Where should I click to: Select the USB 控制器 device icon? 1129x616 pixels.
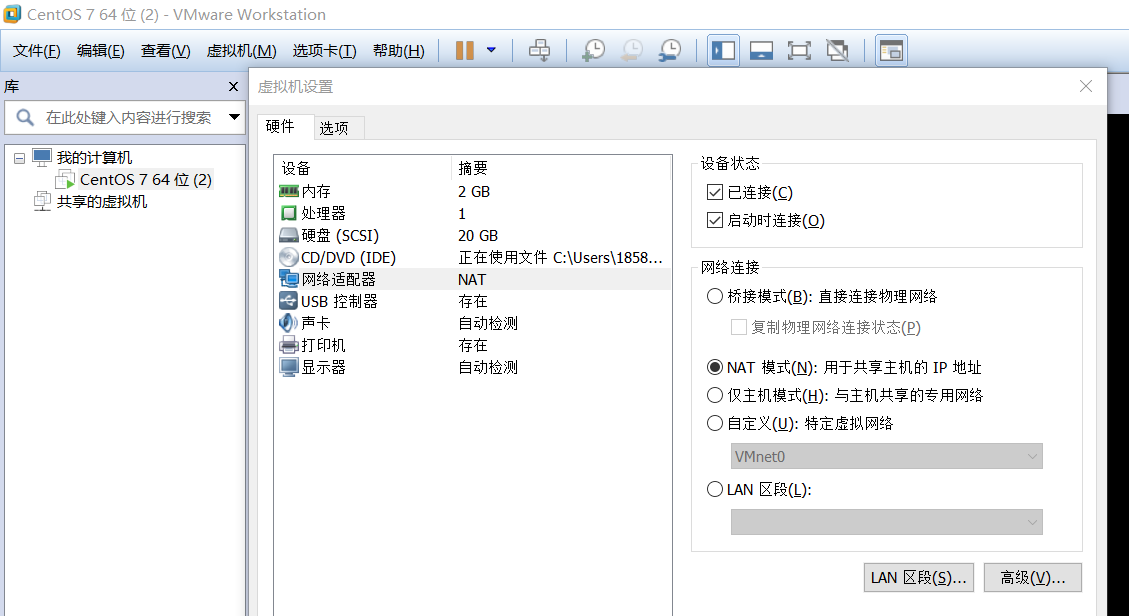pyautogui.click(x=289, y=302)
